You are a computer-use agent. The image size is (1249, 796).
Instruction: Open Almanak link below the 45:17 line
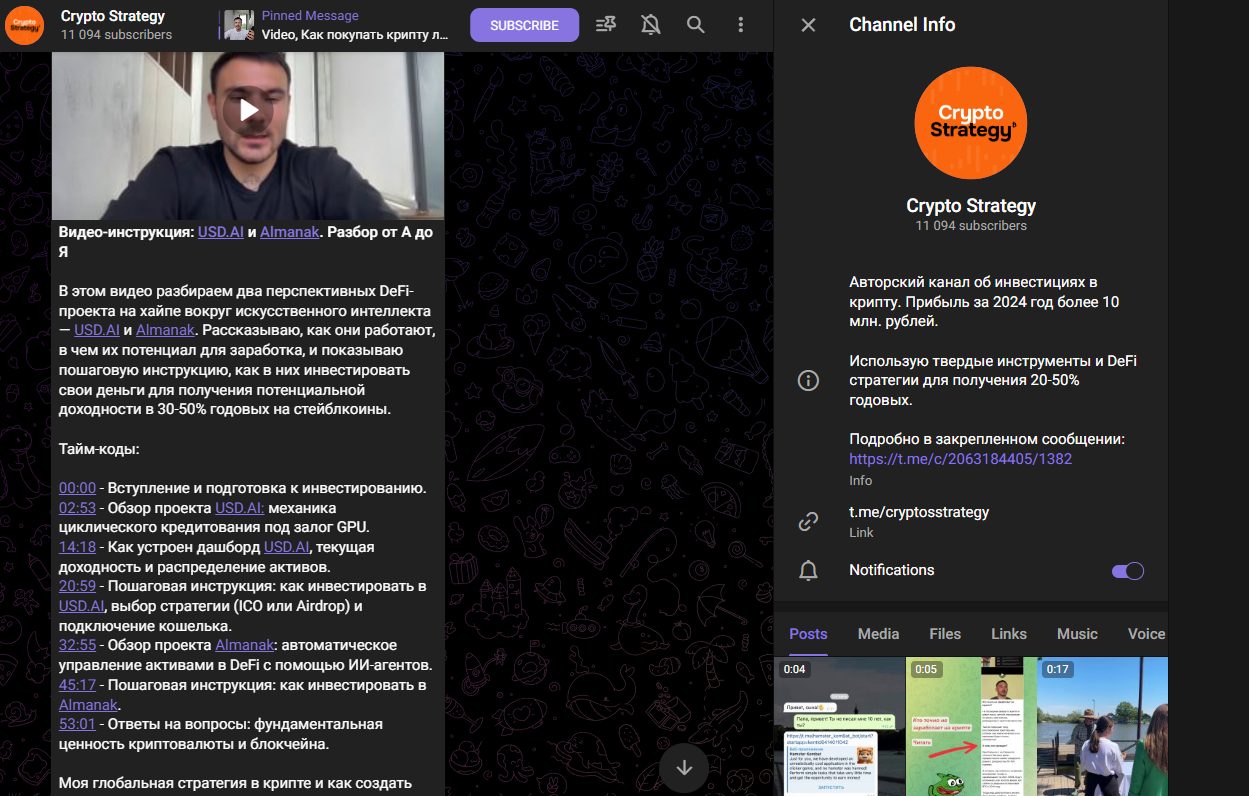point(89,704)
